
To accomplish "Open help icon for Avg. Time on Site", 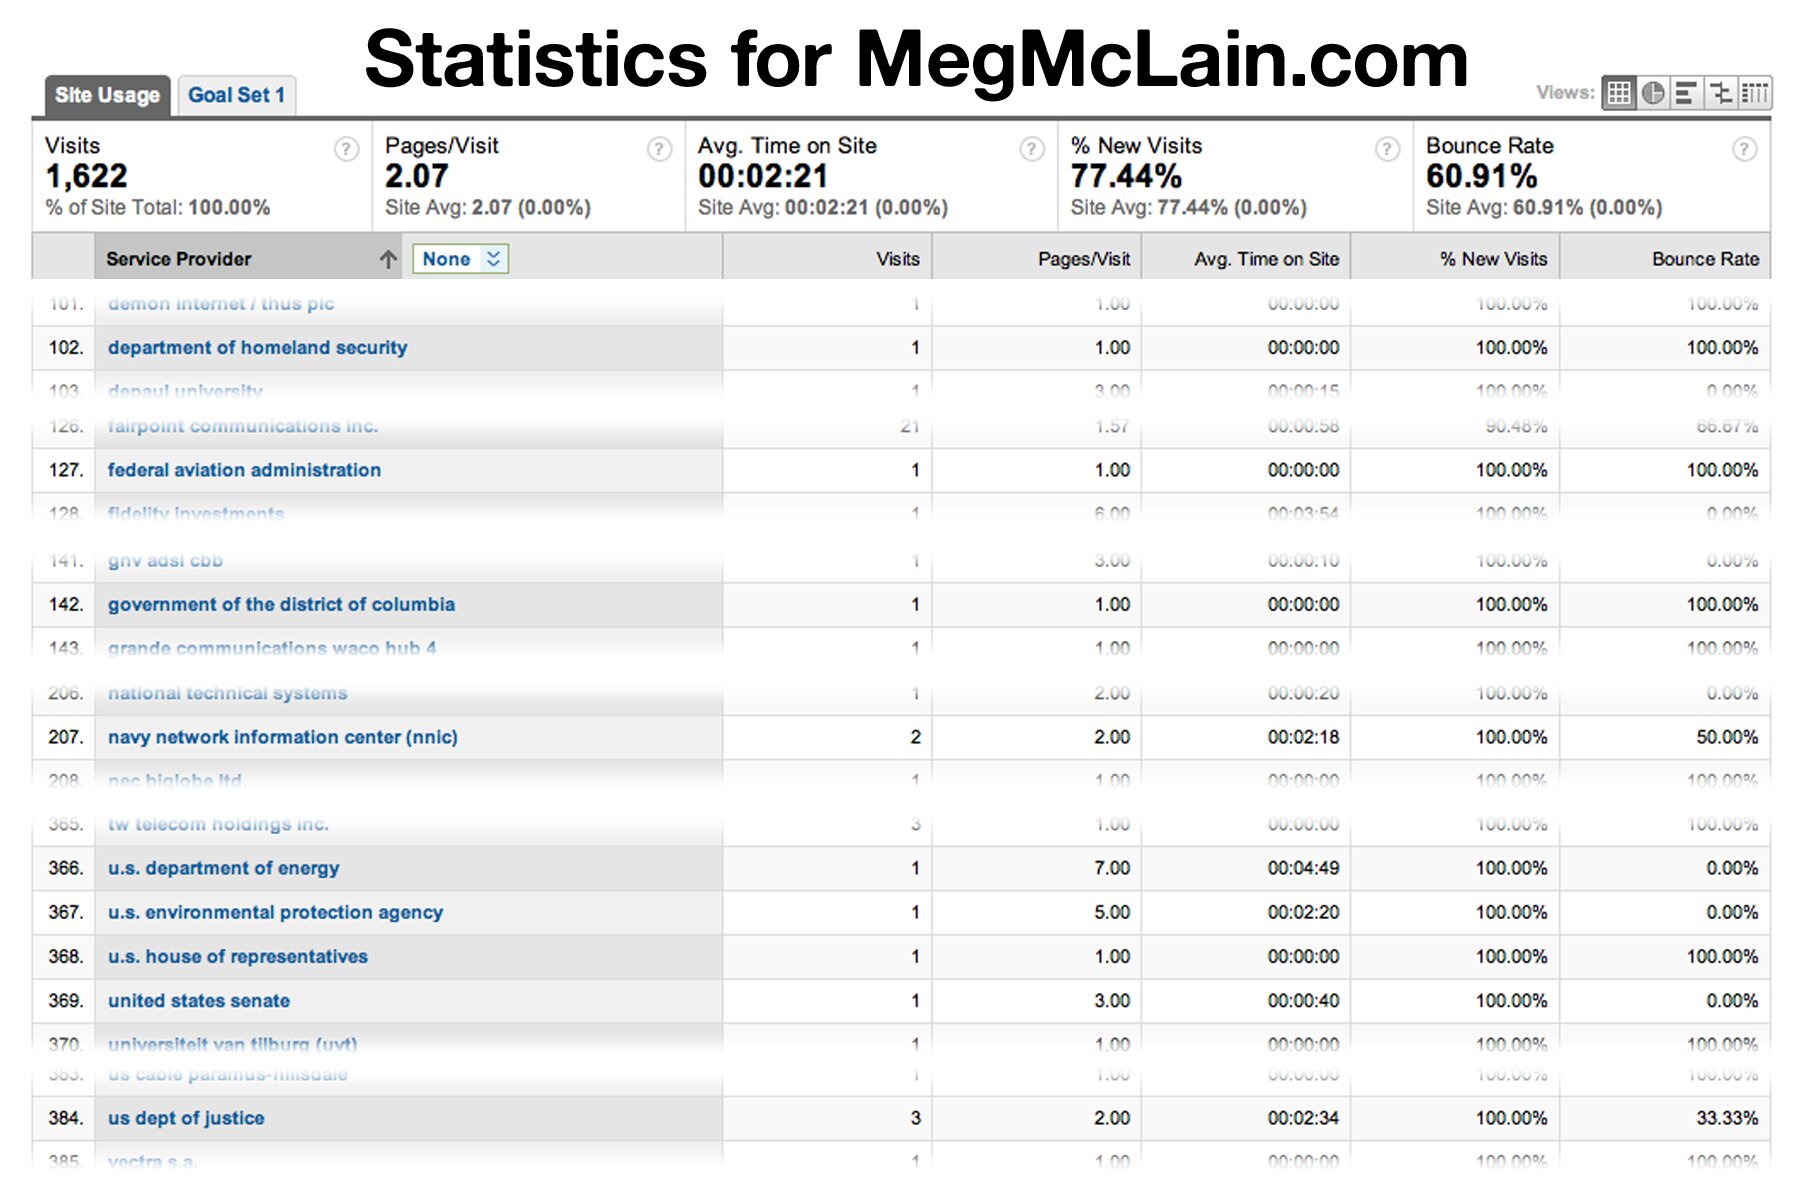I will pos(1032,149).
